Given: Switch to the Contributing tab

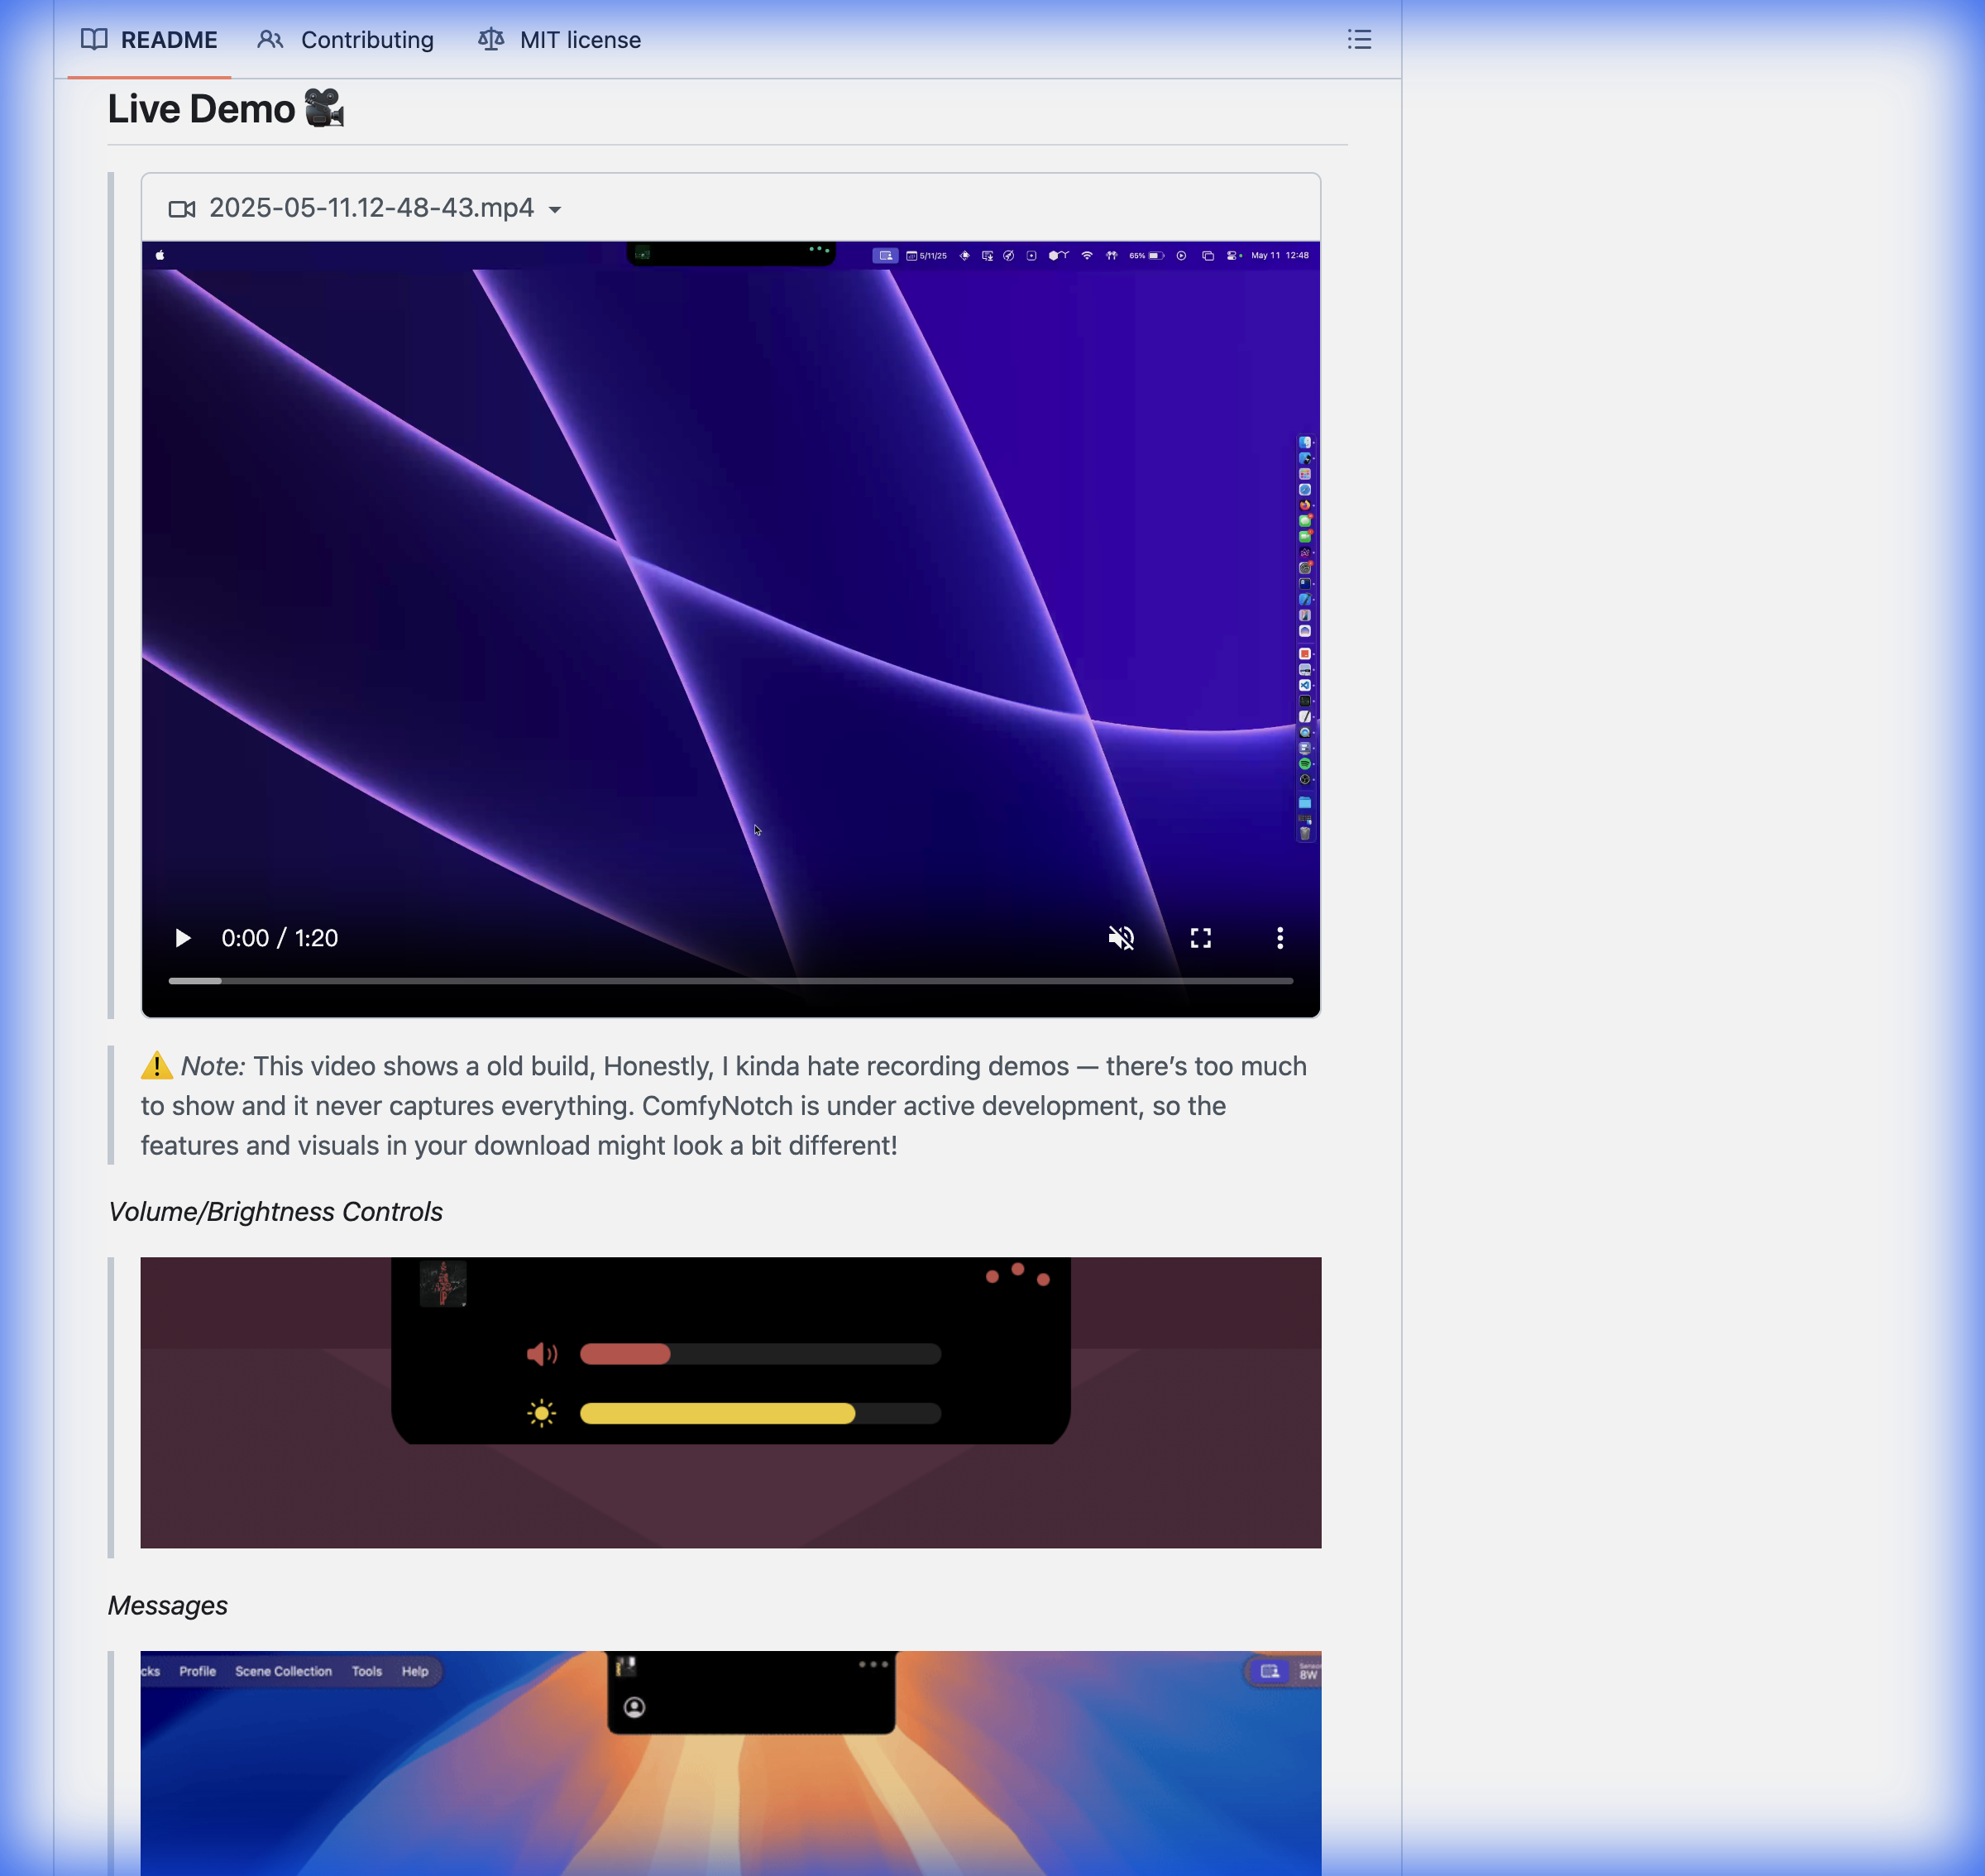Looking at the screenshot, I should [345, 40].
